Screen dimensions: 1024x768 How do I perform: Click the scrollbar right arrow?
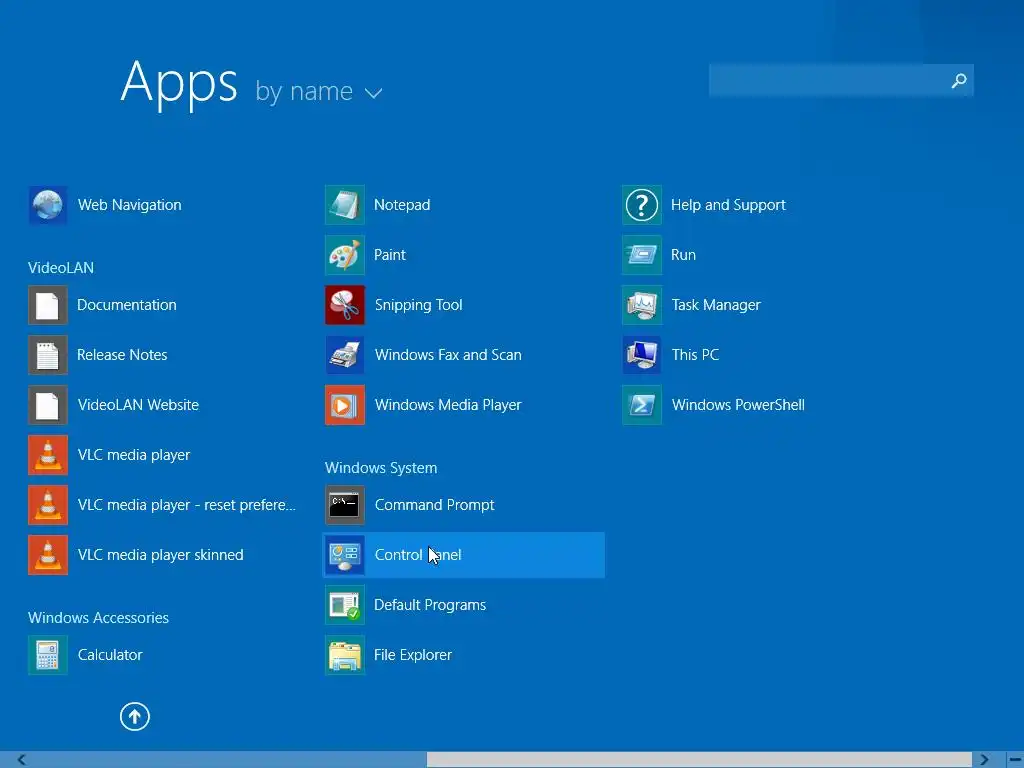pyautogui.click(x=984, y=760)
